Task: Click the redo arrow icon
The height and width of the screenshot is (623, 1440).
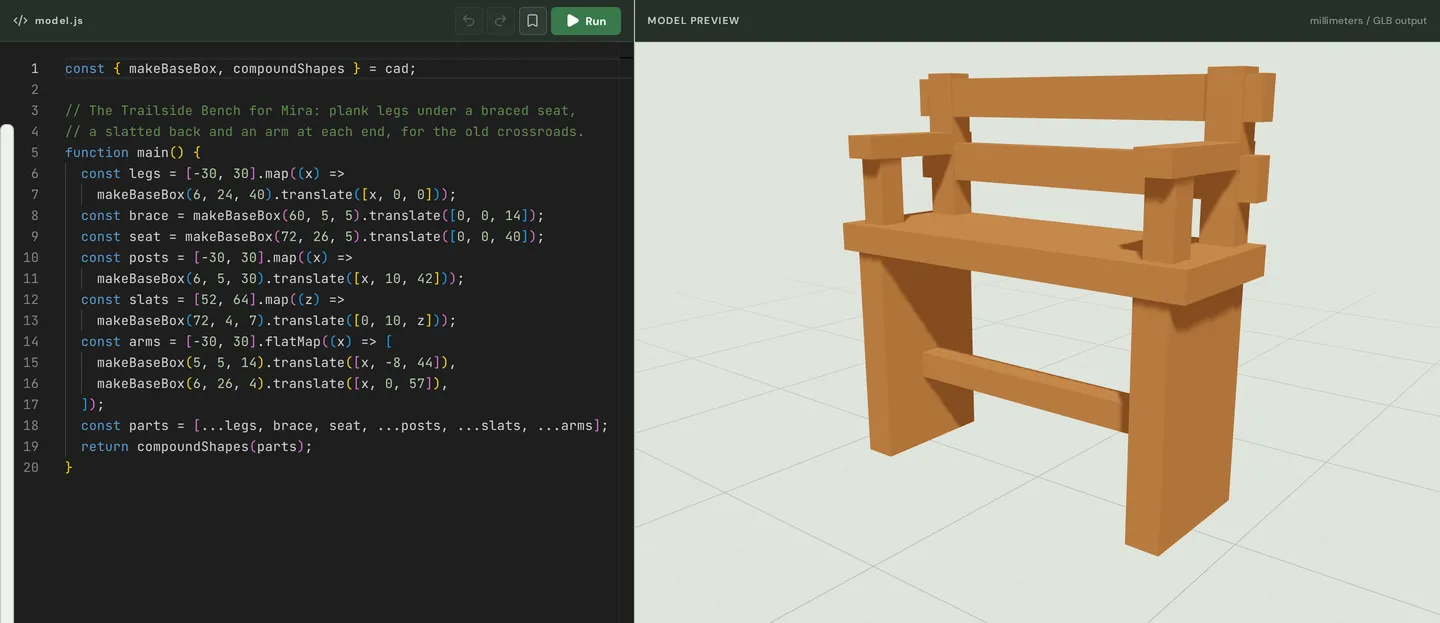Action: coord(501,21)
